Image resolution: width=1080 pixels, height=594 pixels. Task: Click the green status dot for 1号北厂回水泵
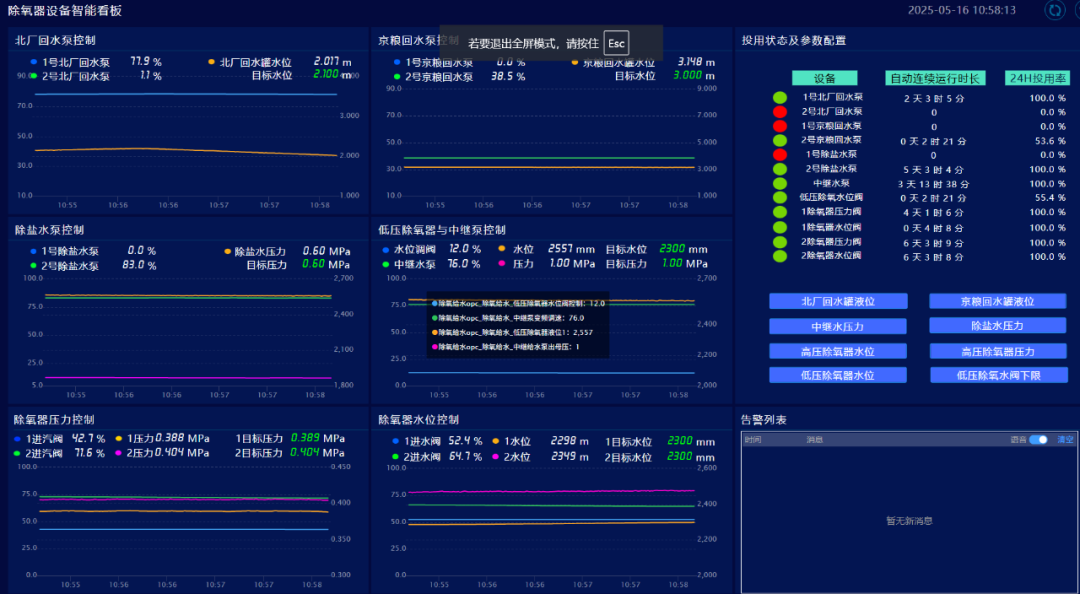click(780, 98)
